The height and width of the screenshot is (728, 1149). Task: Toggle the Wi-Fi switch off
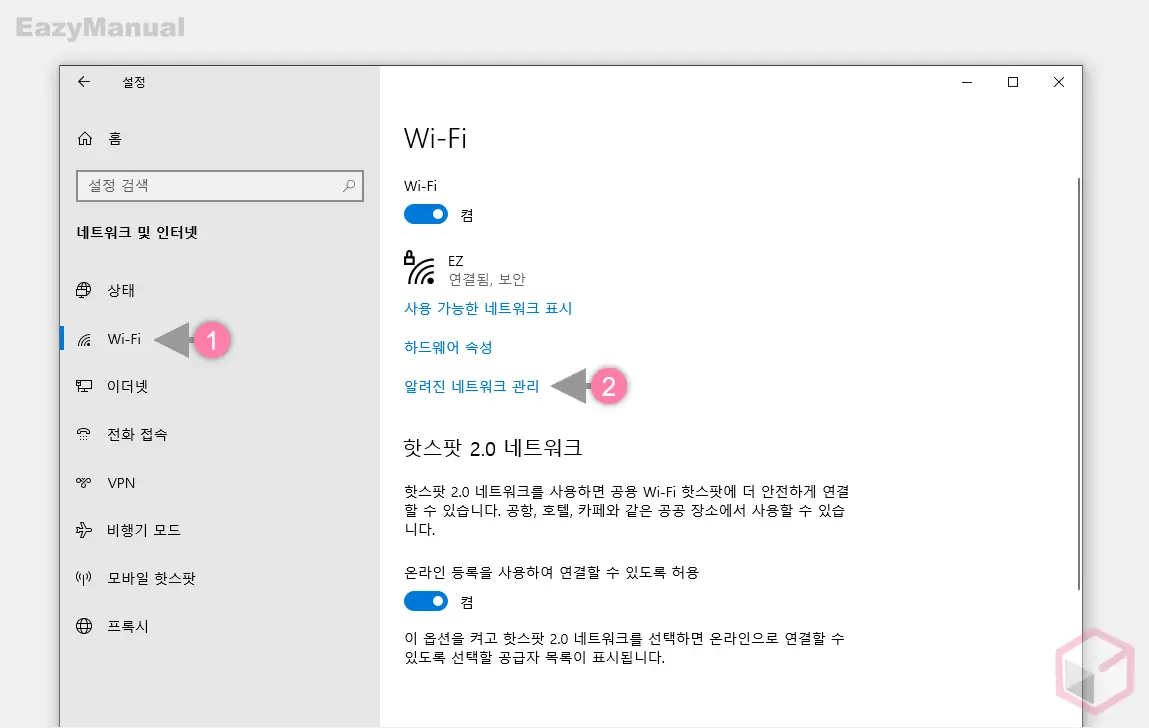coord(425,213)
